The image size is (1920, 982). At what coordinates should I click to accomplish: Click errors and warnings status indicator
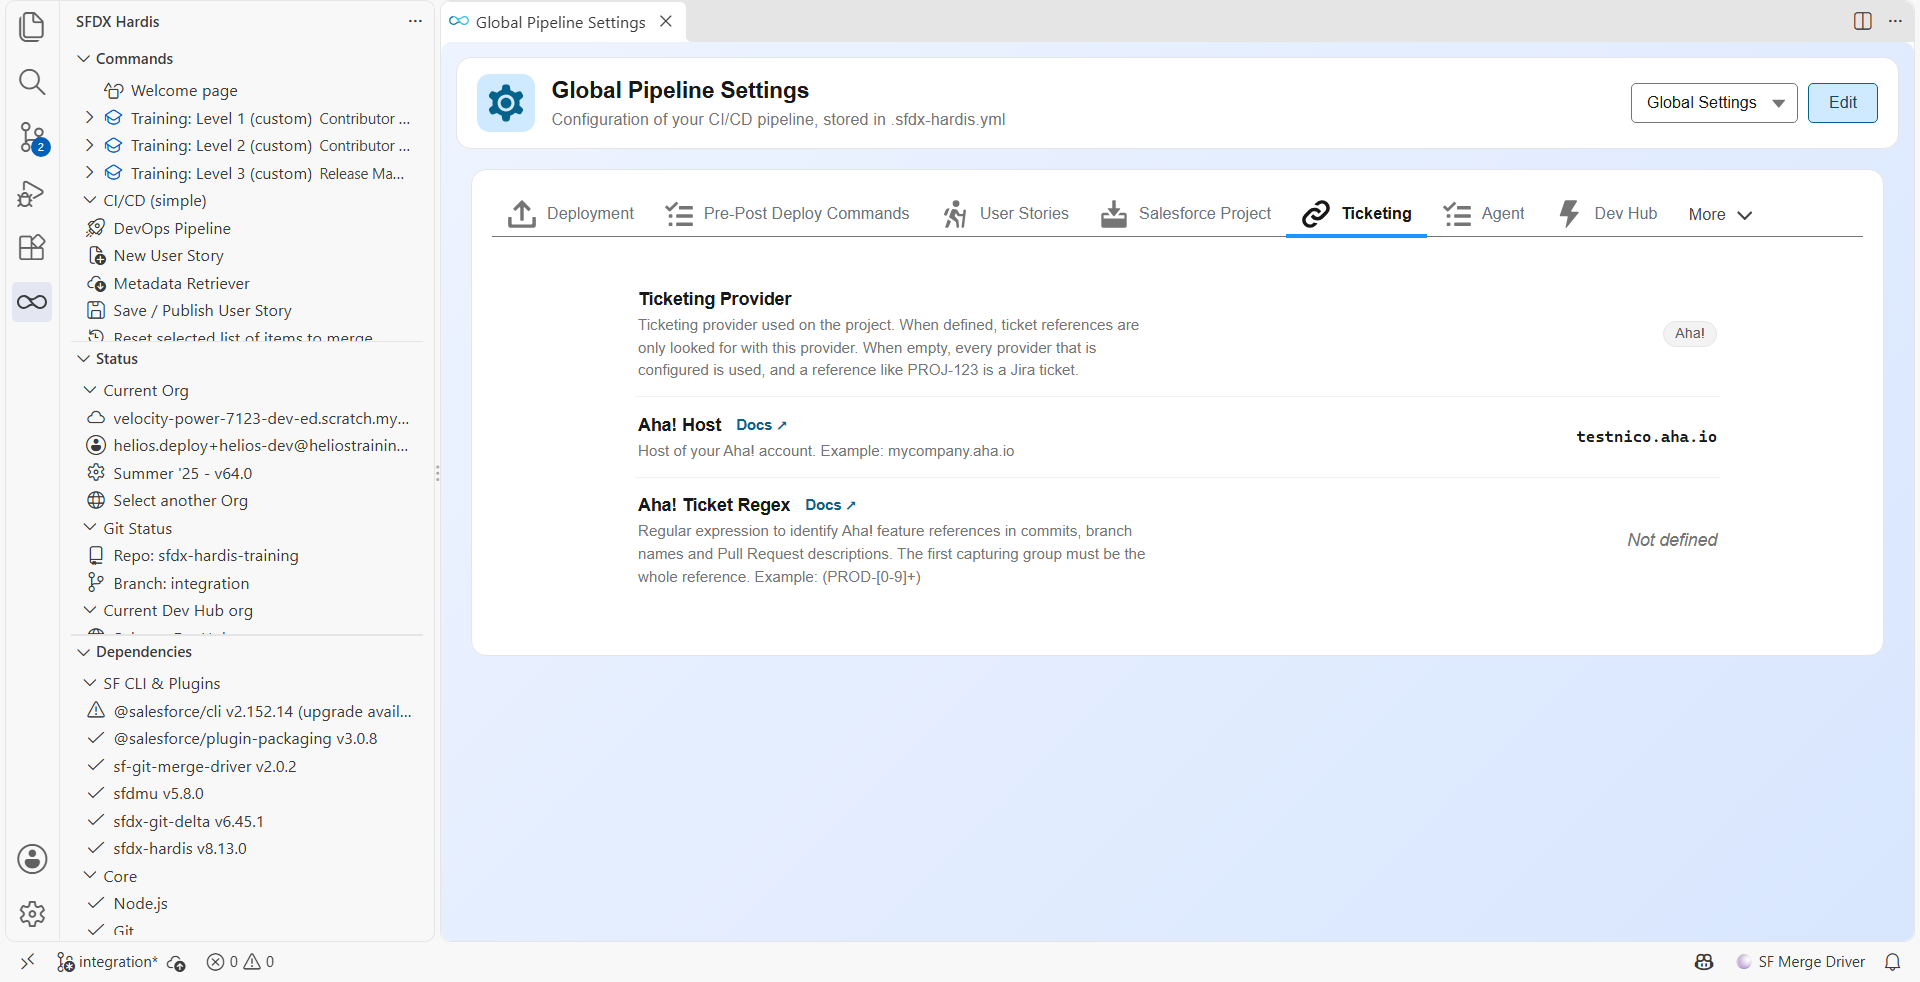click(x=240, y=962)
